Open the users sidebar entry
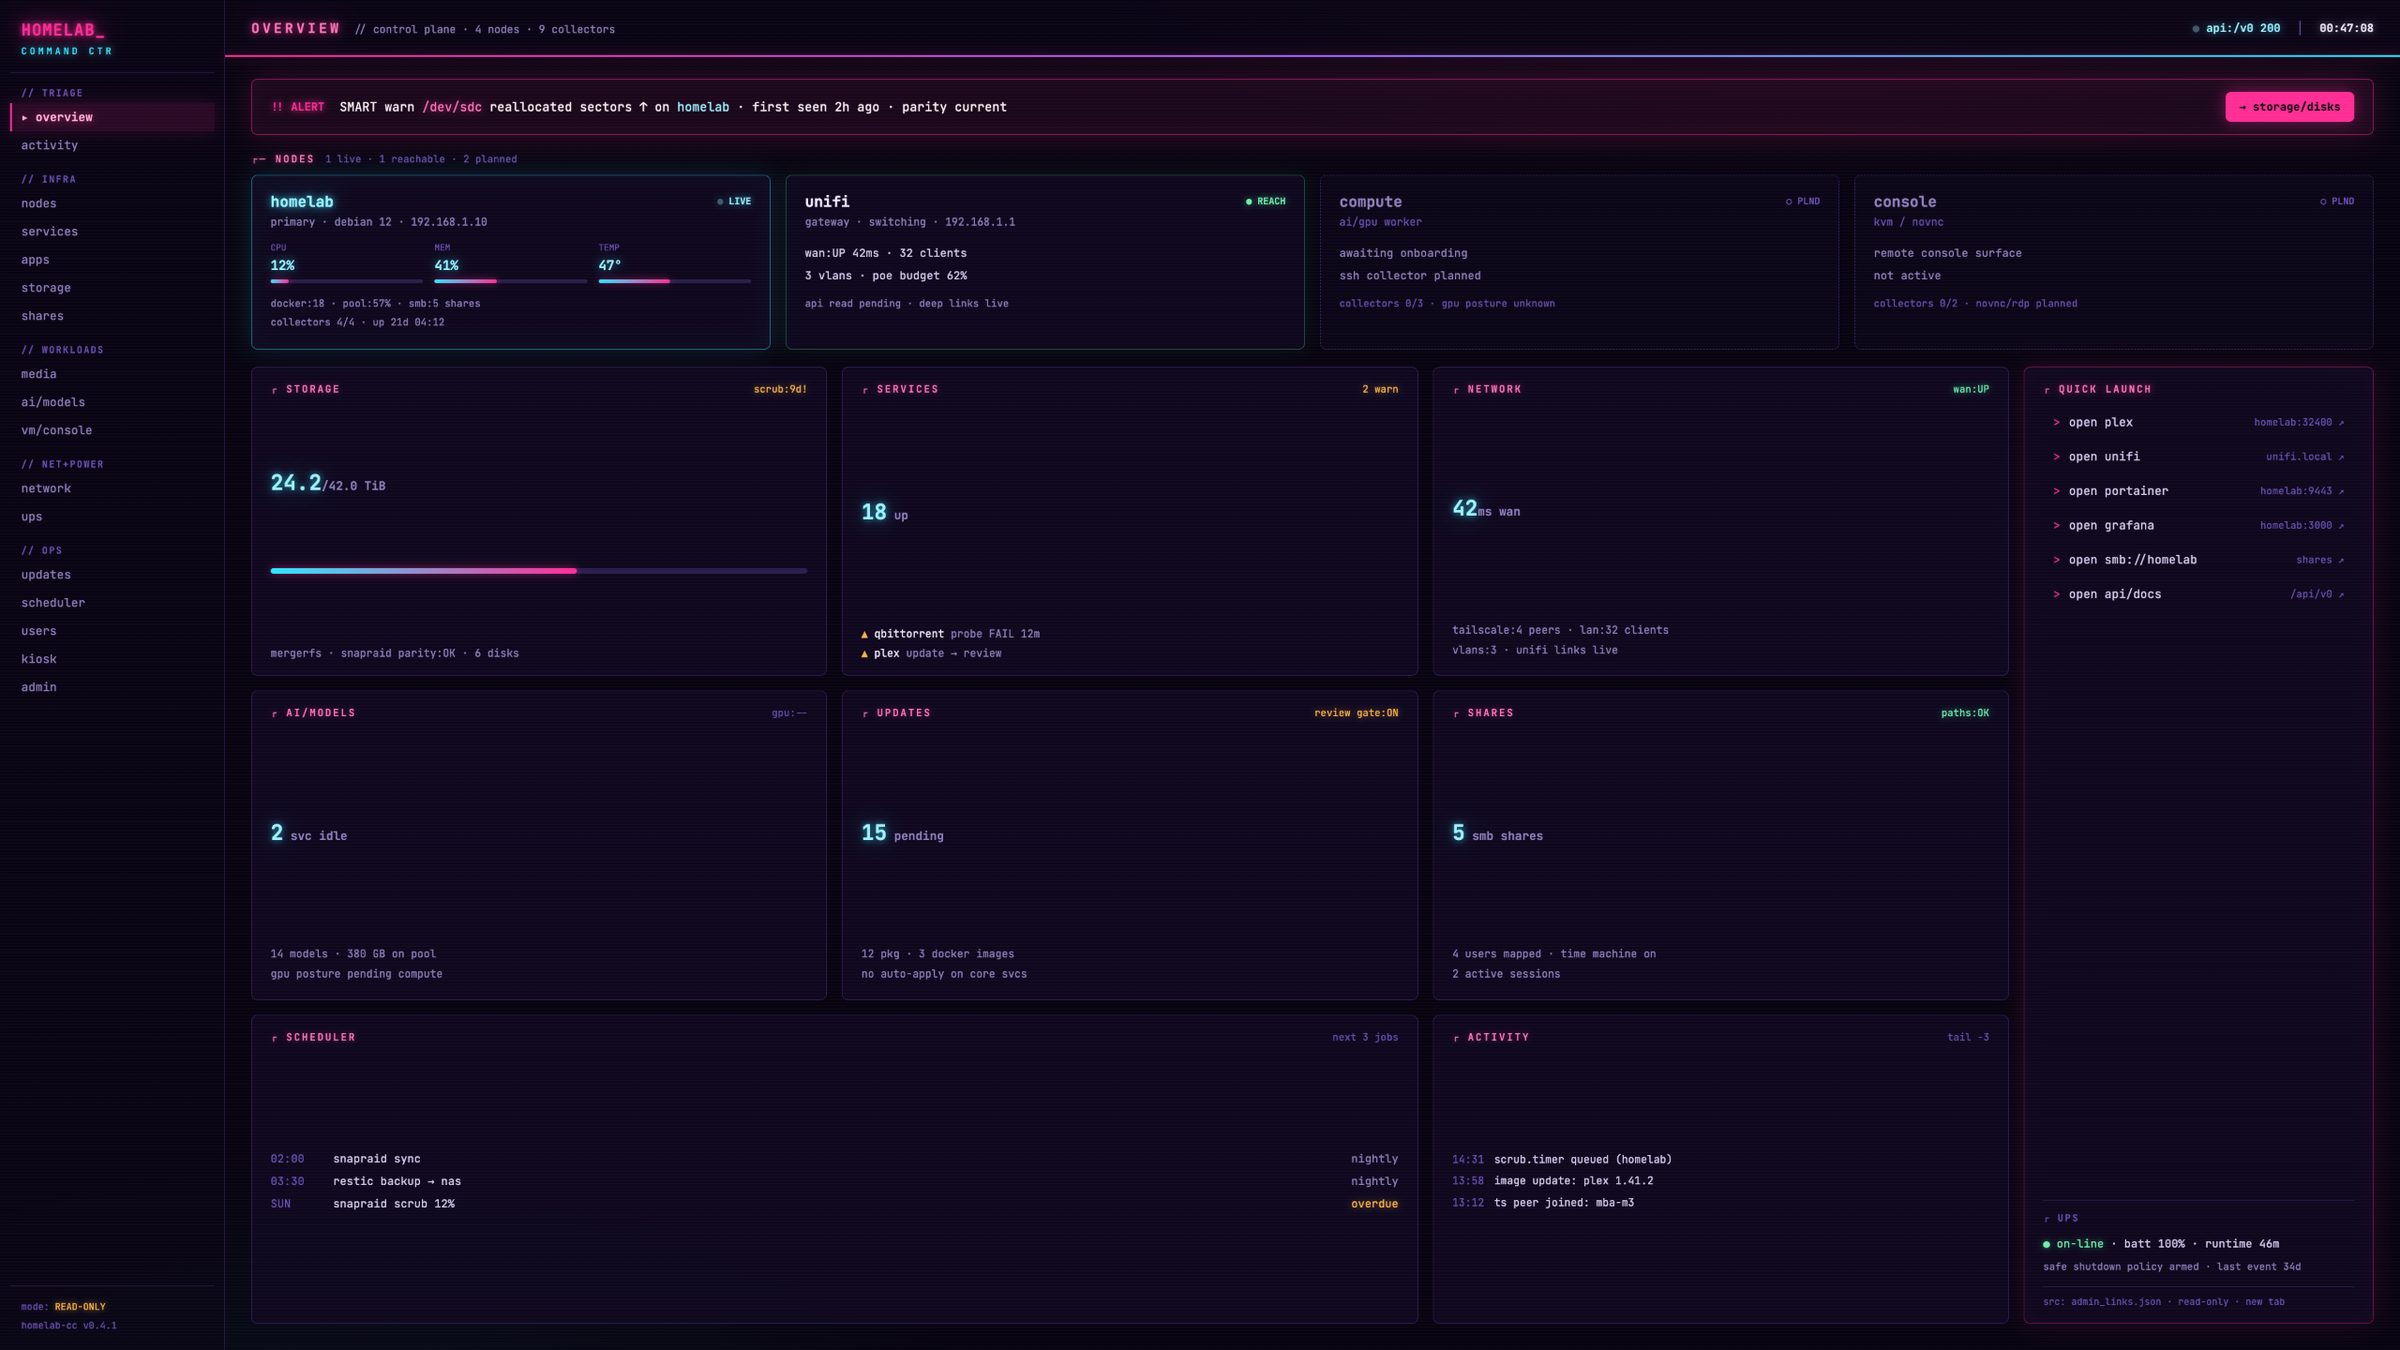 coord(112,630)
